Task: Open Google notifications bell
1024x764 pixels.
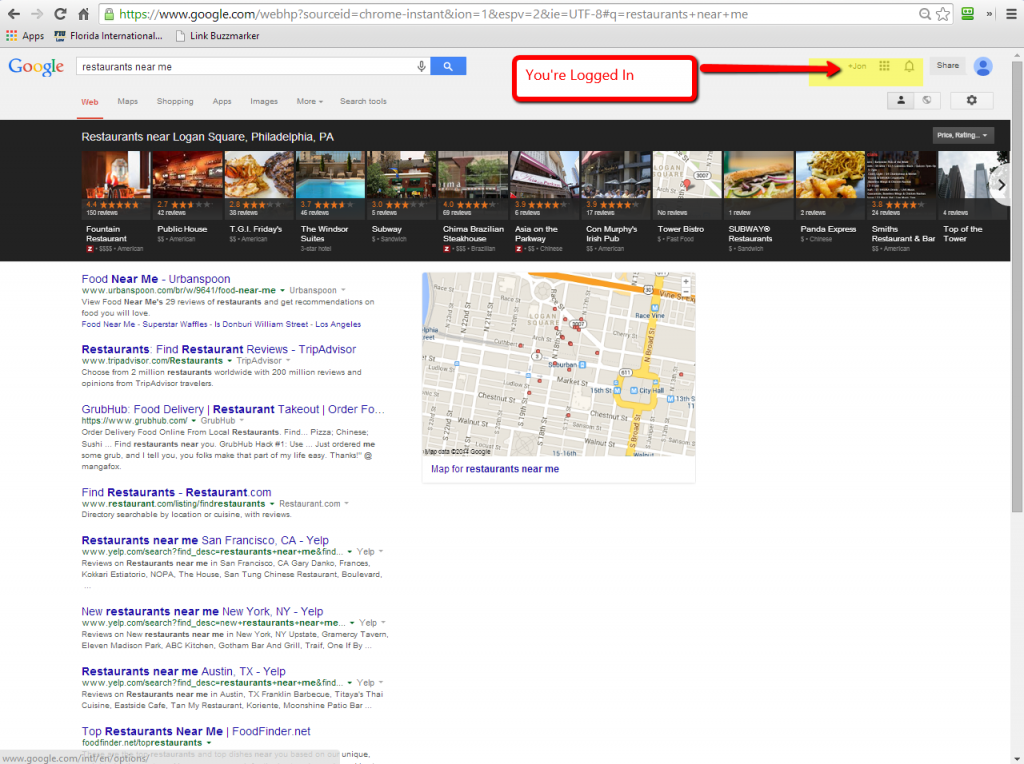Action: (909, 66)
